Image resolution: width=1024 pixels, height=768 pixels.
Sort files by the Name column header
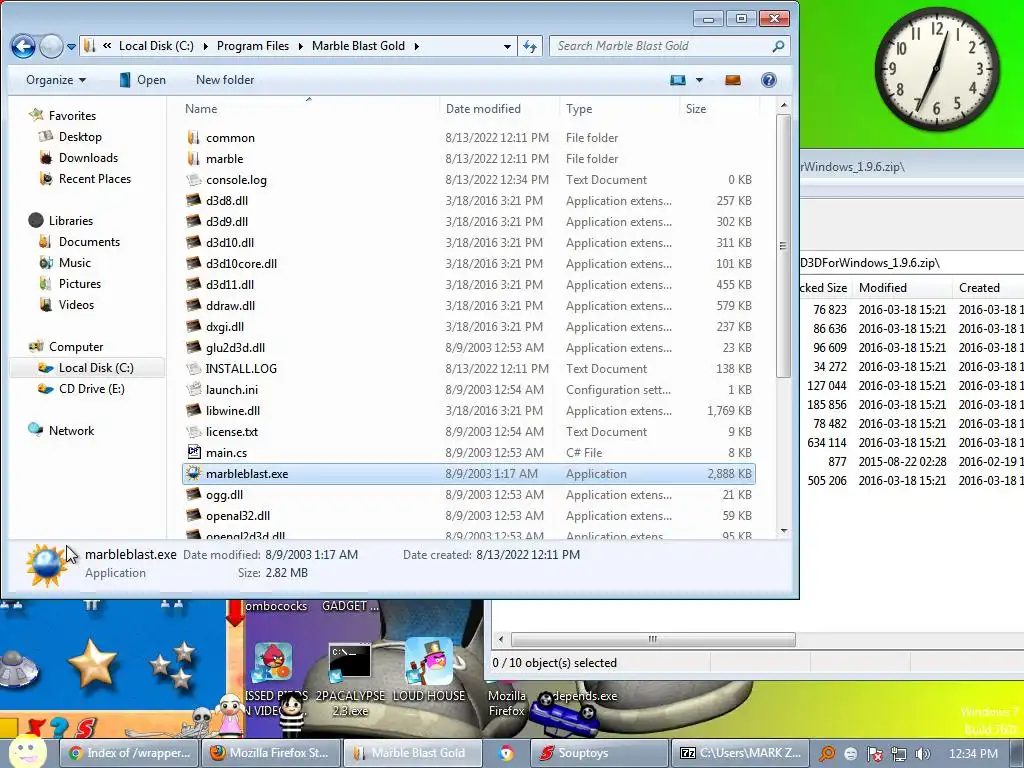pyautogui.click(x=201, y=108)
